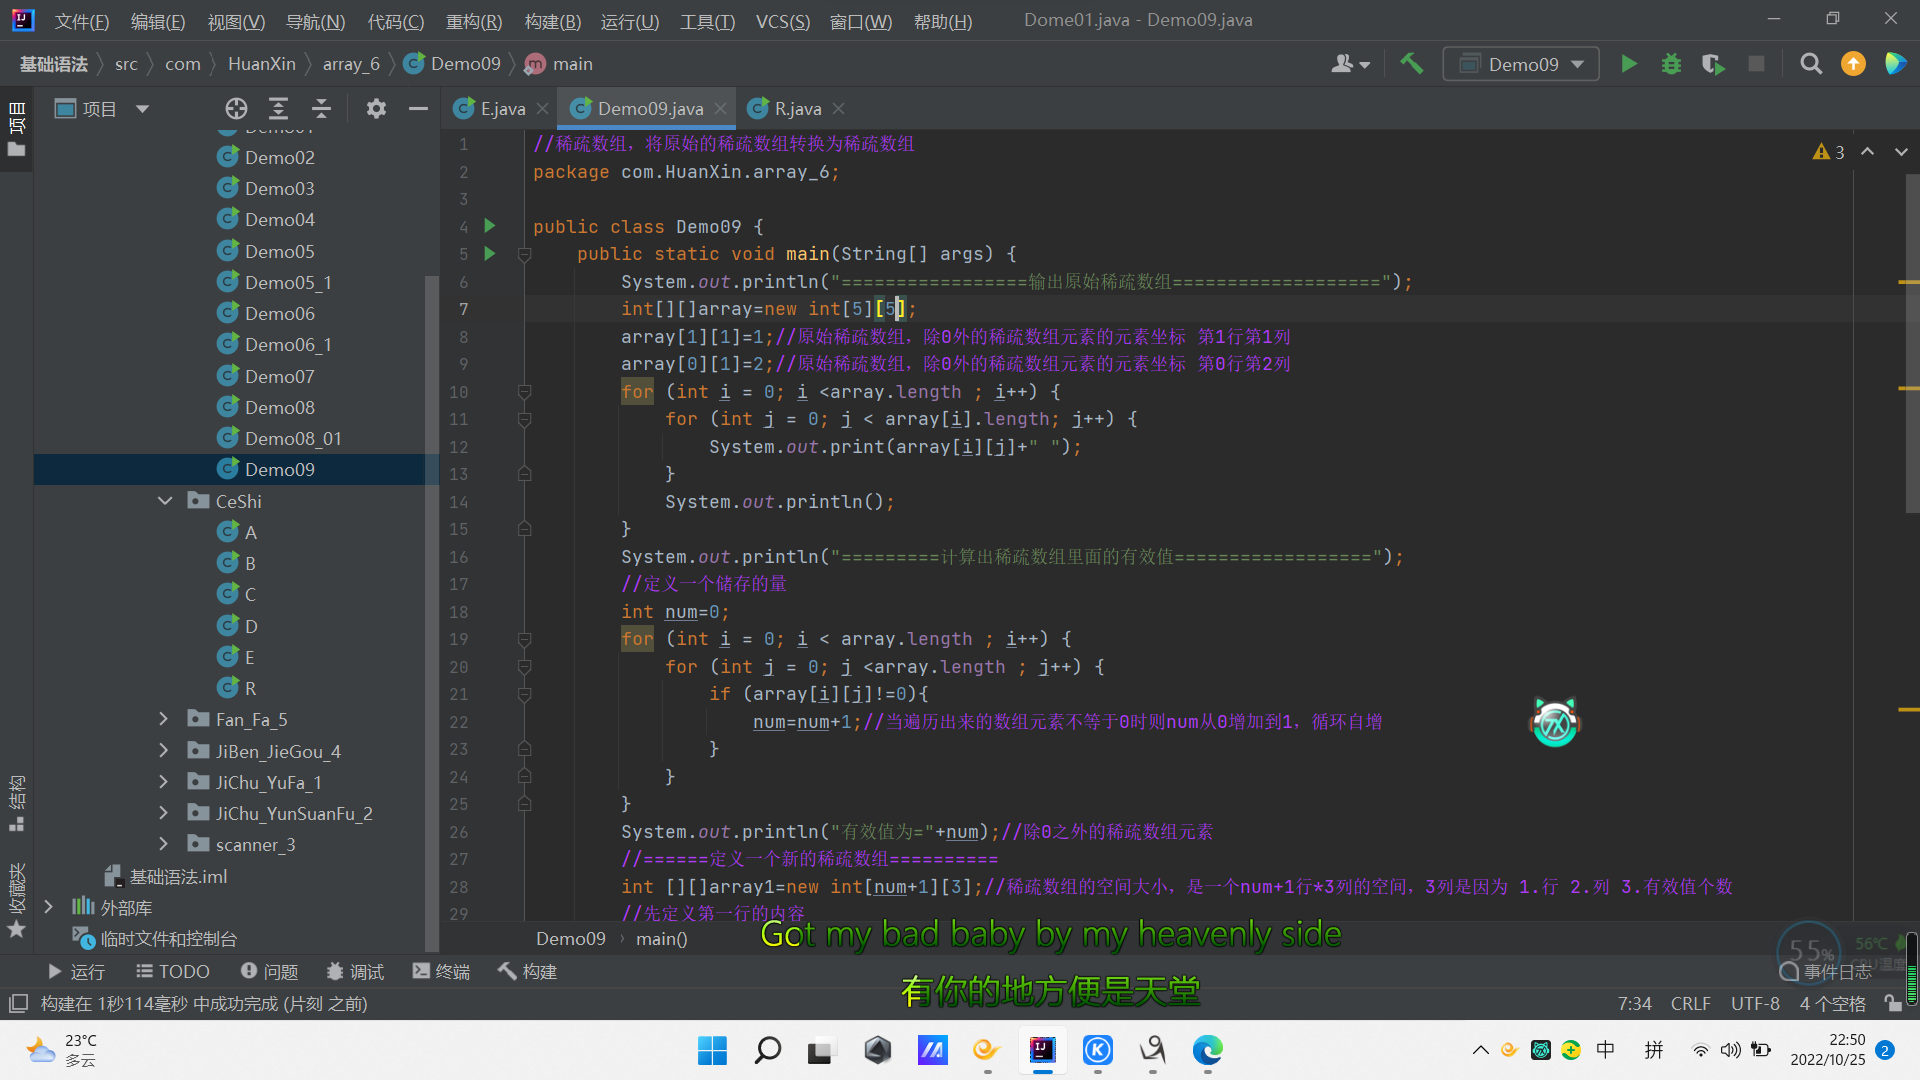The width and height of the screenshot is (1920, 1080).
Task: Open the 终端 terminal tool window
Action: pyautogui.click(x=441, y=971)
